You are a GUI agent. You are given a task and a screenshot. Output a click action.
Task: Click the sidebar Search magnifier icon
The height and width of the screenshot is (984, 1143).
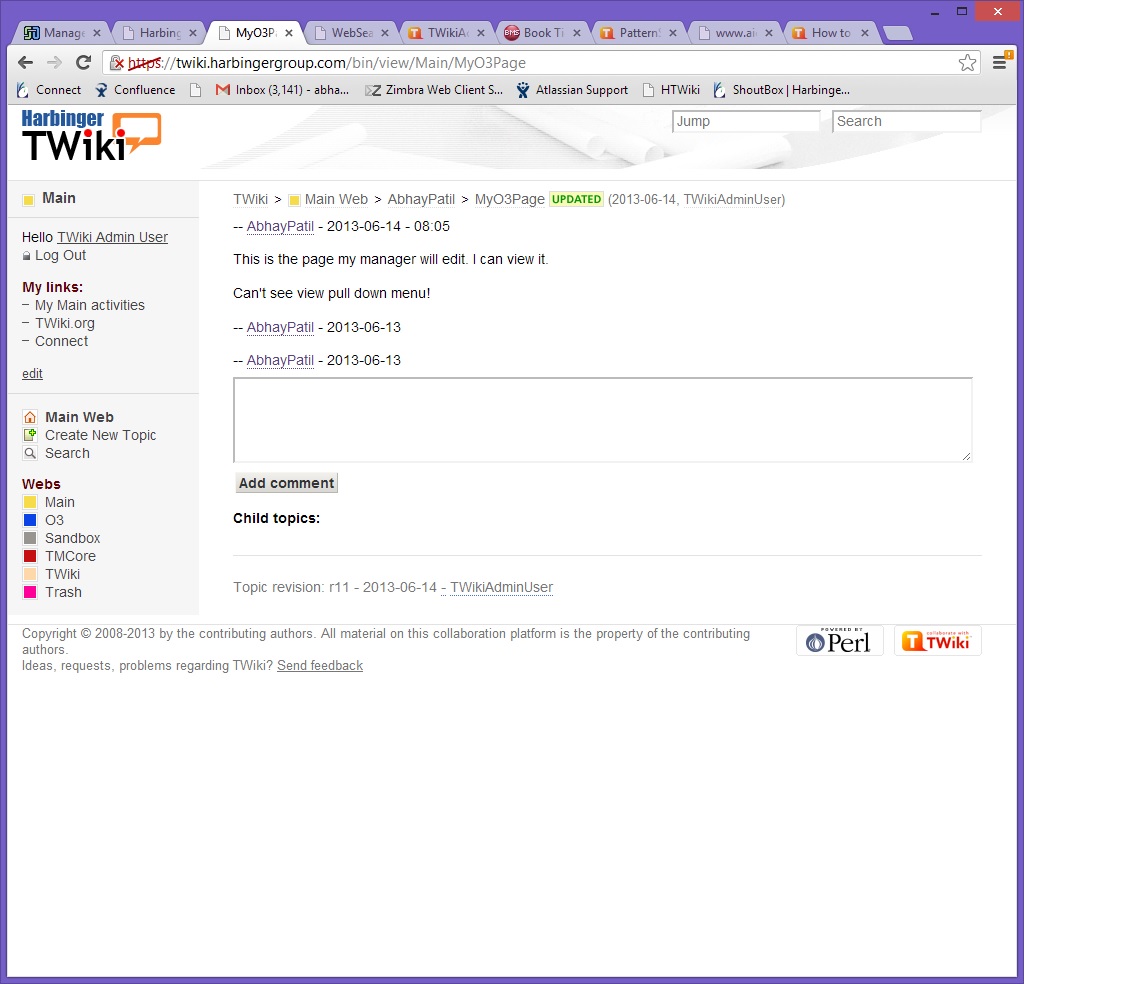pyautogui.click(x=30, y=453)
